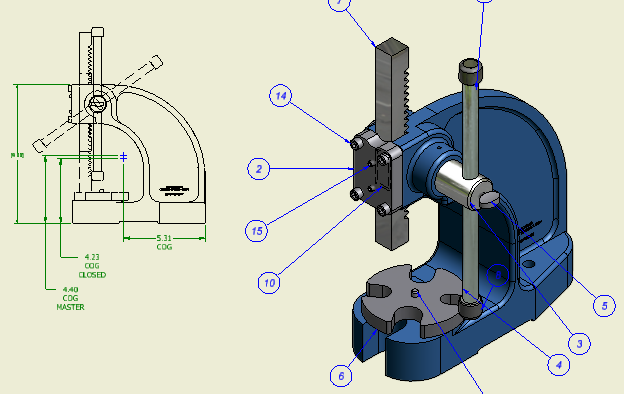Image resolution: width=624 pixels, height=394 pixels.
Task: Click the 4.23 COG CLOSED dimension label
Action: (x=92, y=266)
